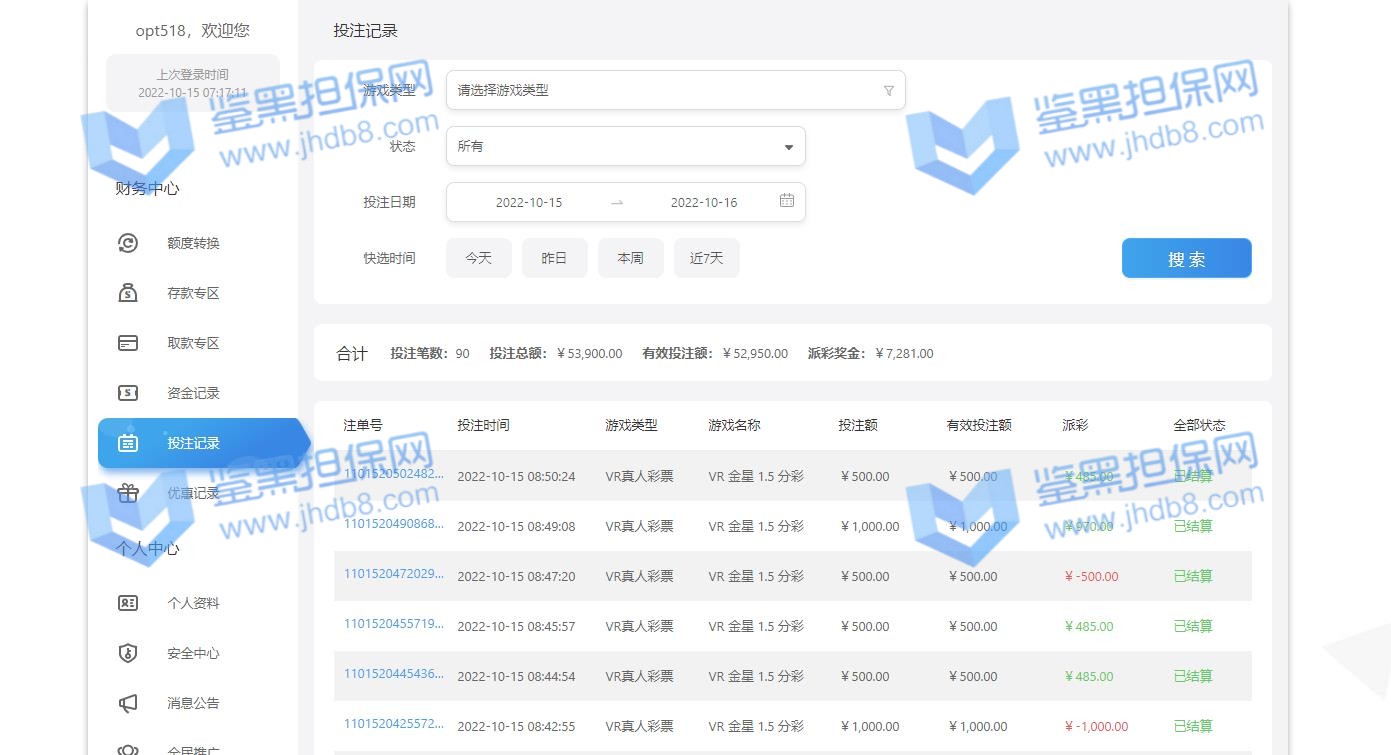
Task: Expand the 状态 dropdown showing 所有
Action: coord(625,146)
